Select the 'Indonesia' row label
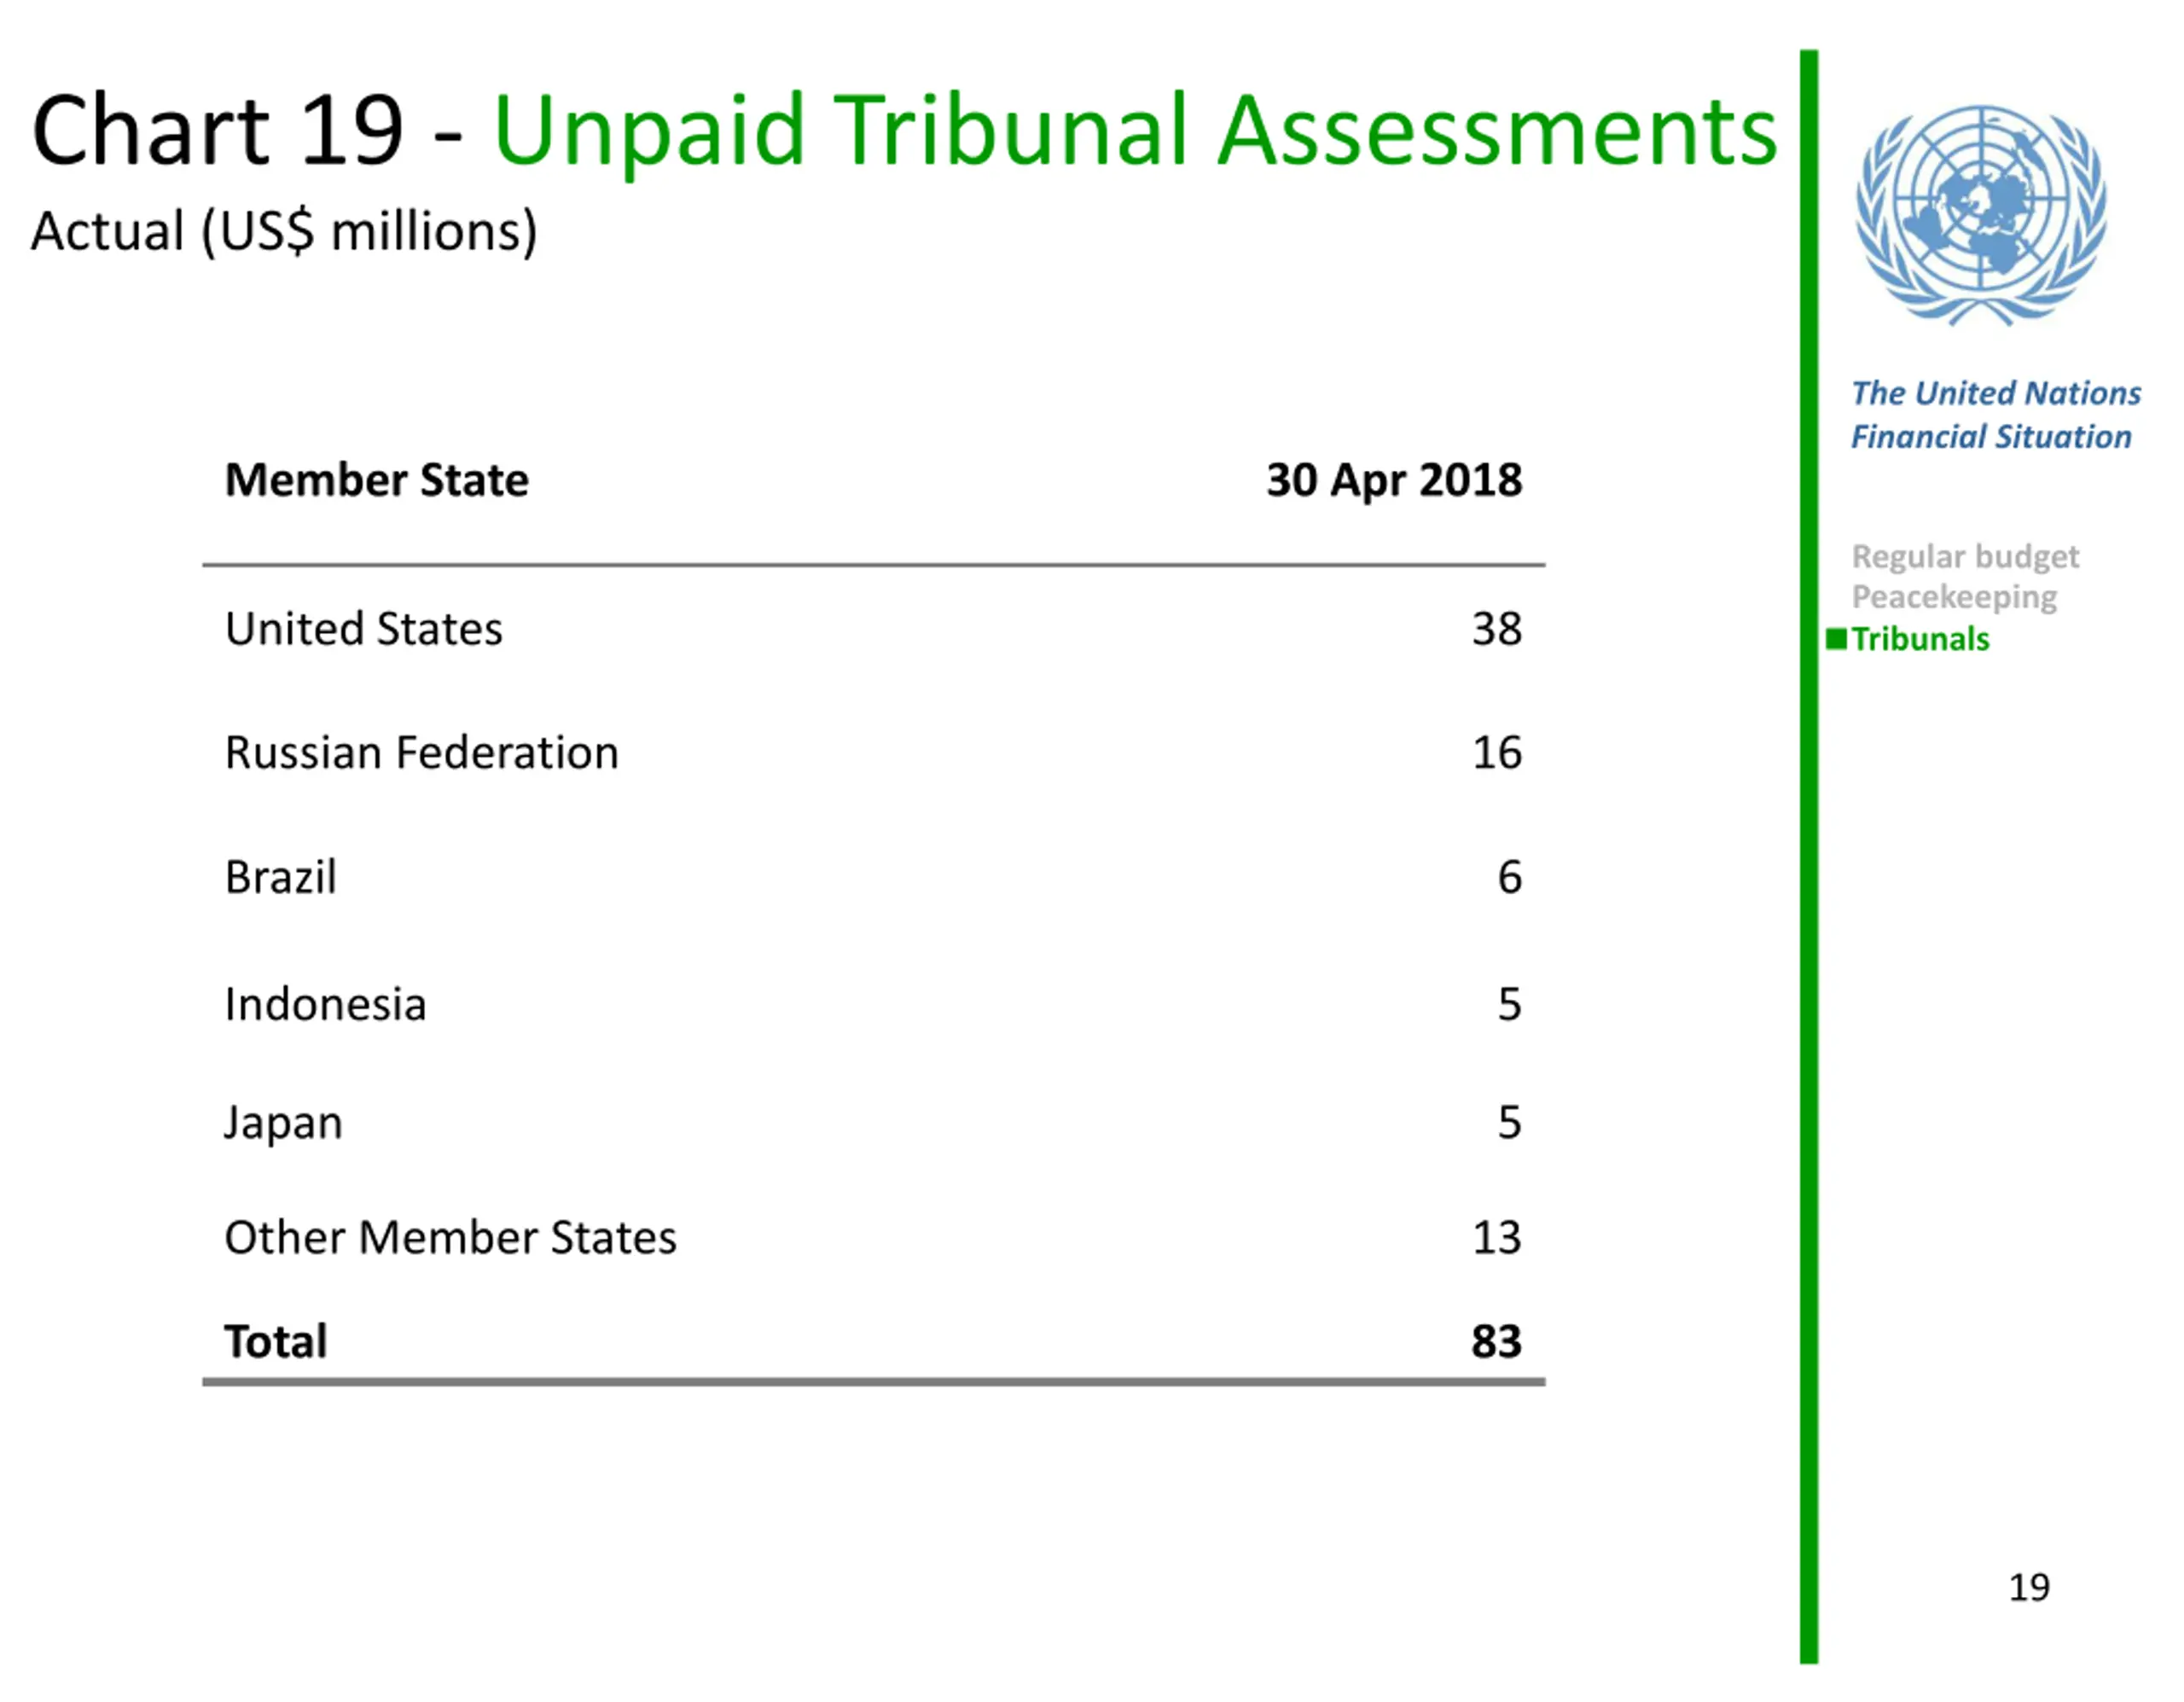Image resolution: width=2184 pixels, height=1702 pixels. click(x=326, y=1004)
